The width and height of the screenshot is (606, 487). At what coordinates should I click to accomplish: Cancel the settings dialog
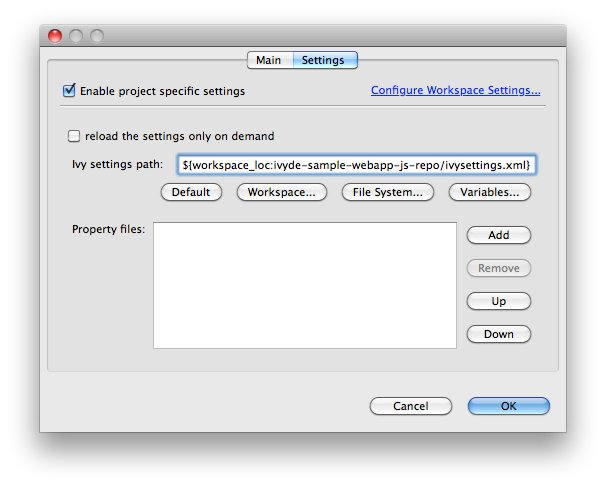tap(410, 406)
